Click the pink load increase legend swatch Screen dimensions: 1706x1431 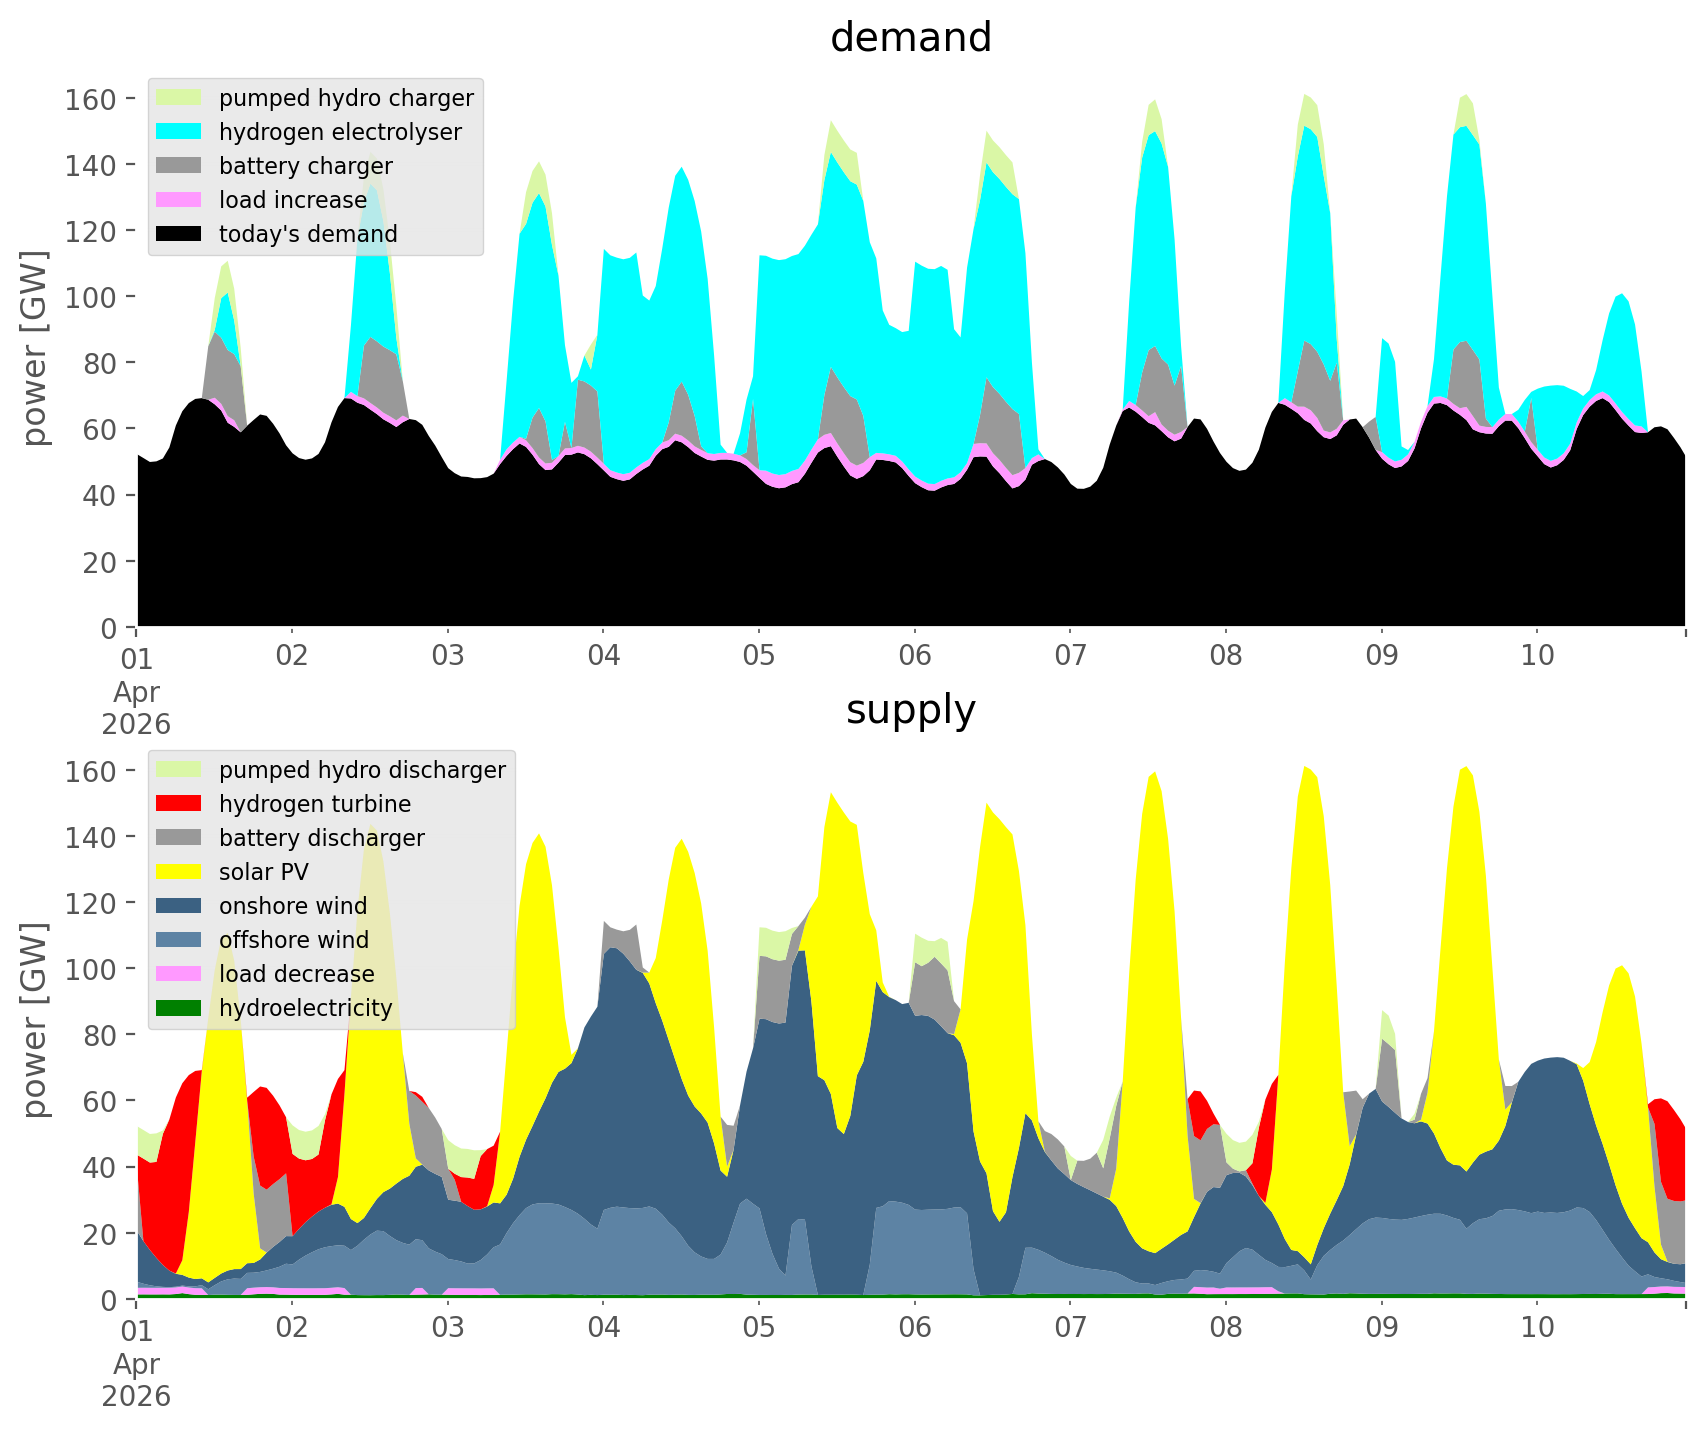coord(179,200)
